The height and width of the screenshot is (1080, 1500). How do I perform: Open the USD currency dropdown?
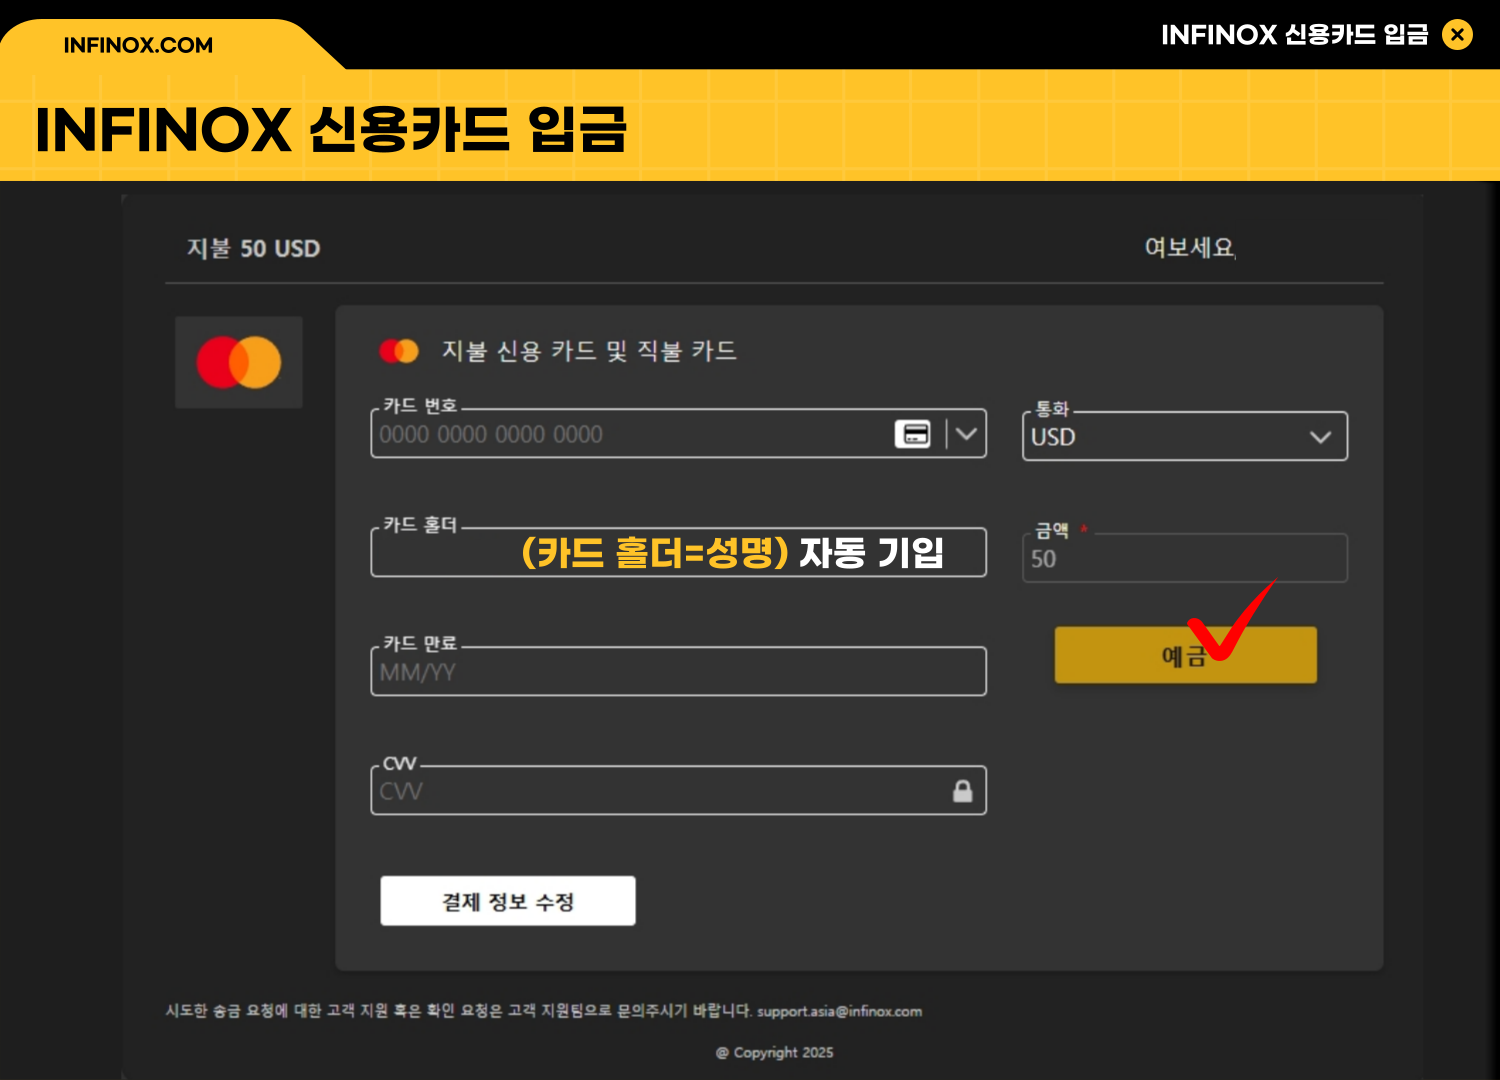pyautogui.click(x=1185, y=437)
